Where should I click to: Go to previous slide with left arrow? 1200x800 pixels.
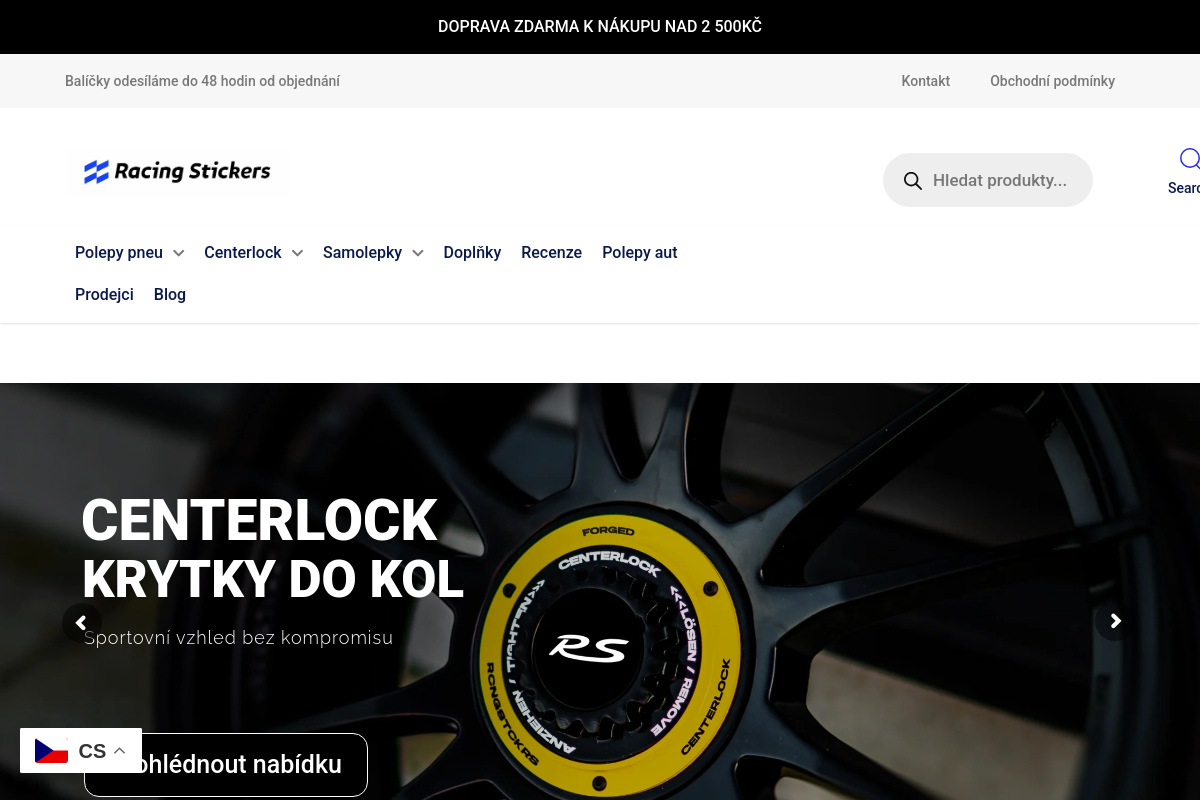pyautogui.click(x=82, y=622)
